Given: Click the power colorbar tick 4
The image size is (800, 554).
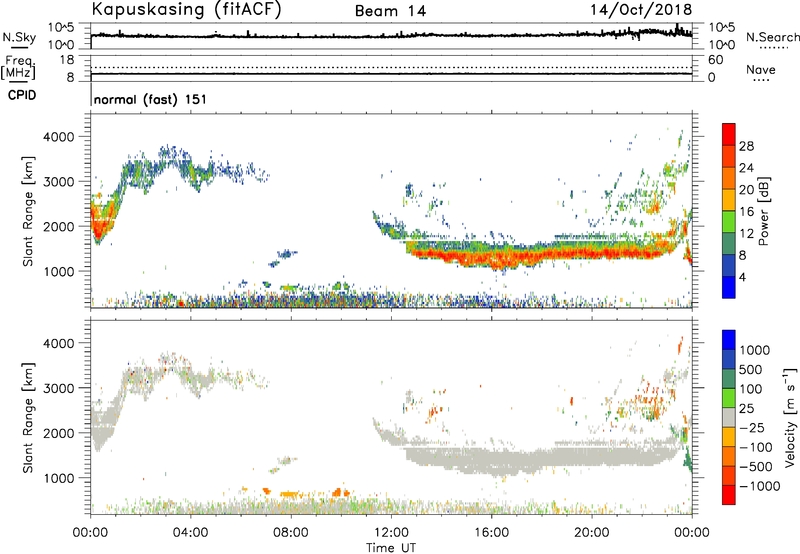Looking at the screenshot, I should 743,277.
